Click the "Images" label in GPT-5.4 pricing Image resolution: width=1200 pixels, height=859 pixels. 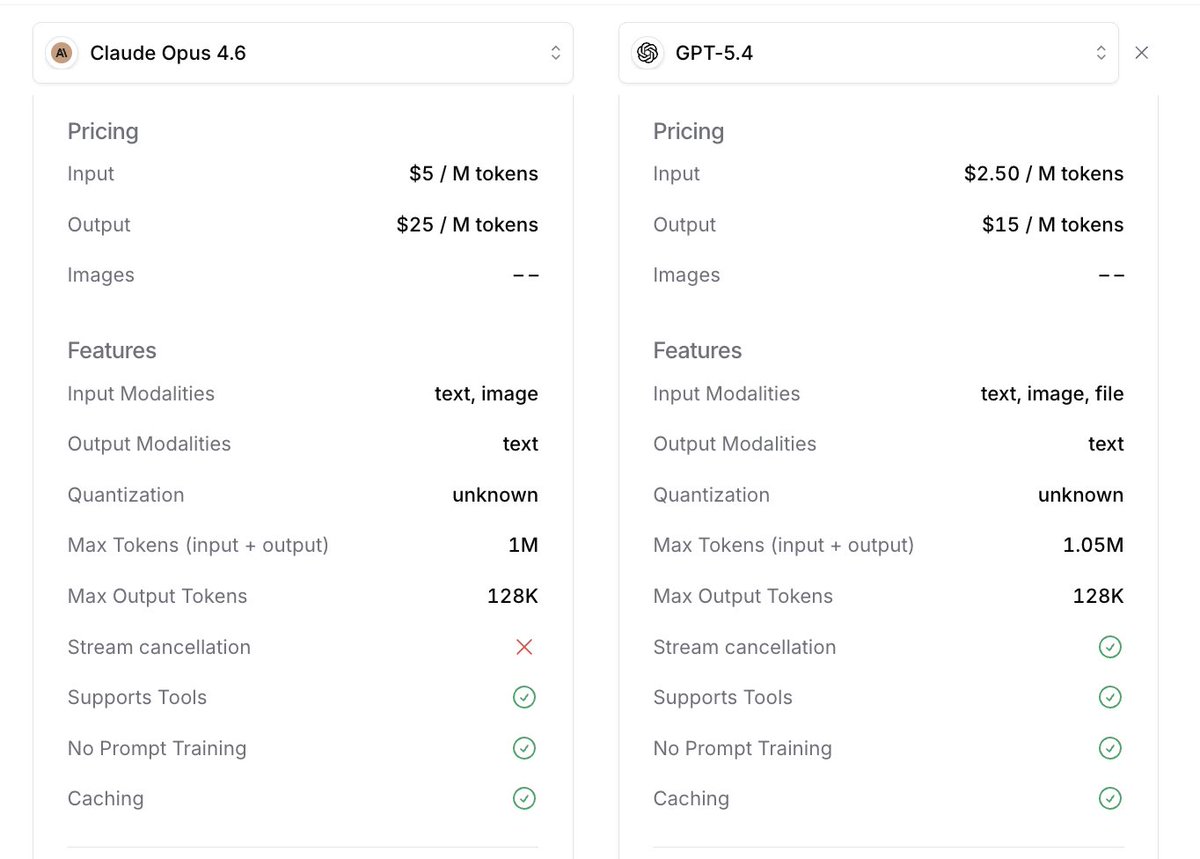(686, 275)
